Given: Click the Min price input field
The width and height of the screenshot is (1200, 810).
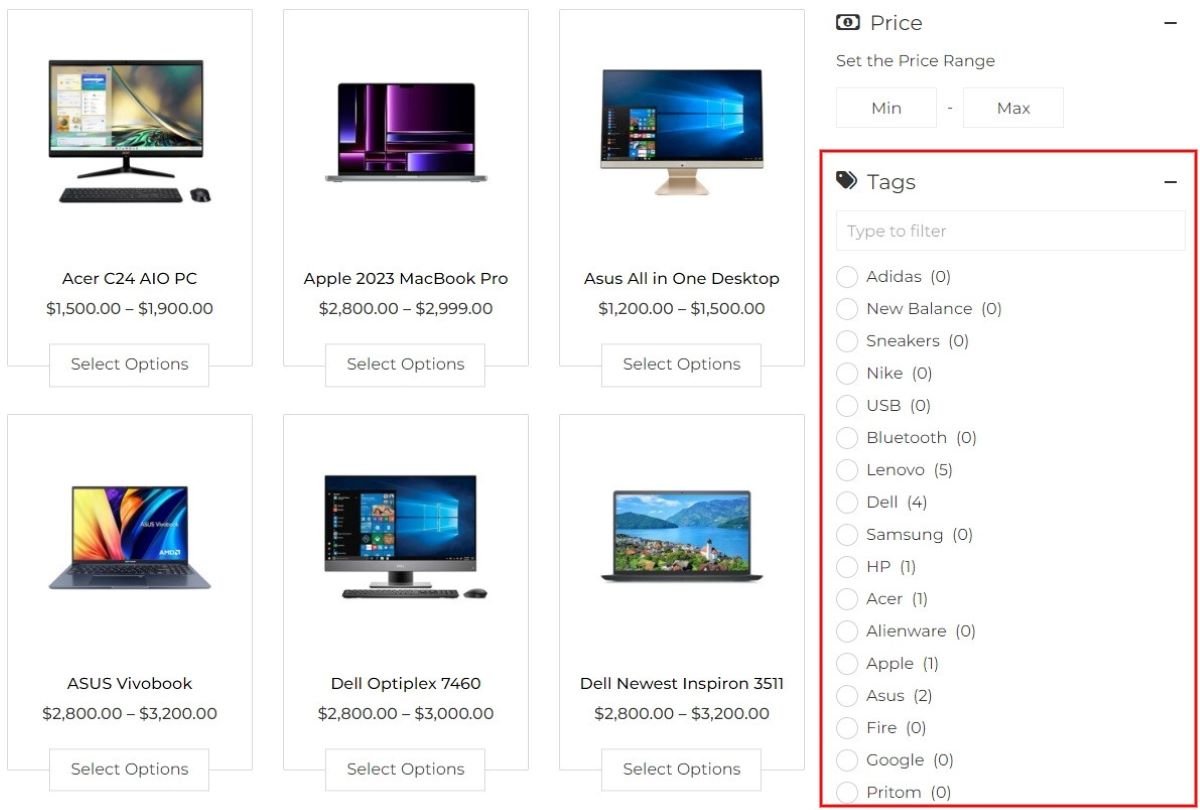Looking at the screenshot, I should pyautogui.click(x=886, y=108).
